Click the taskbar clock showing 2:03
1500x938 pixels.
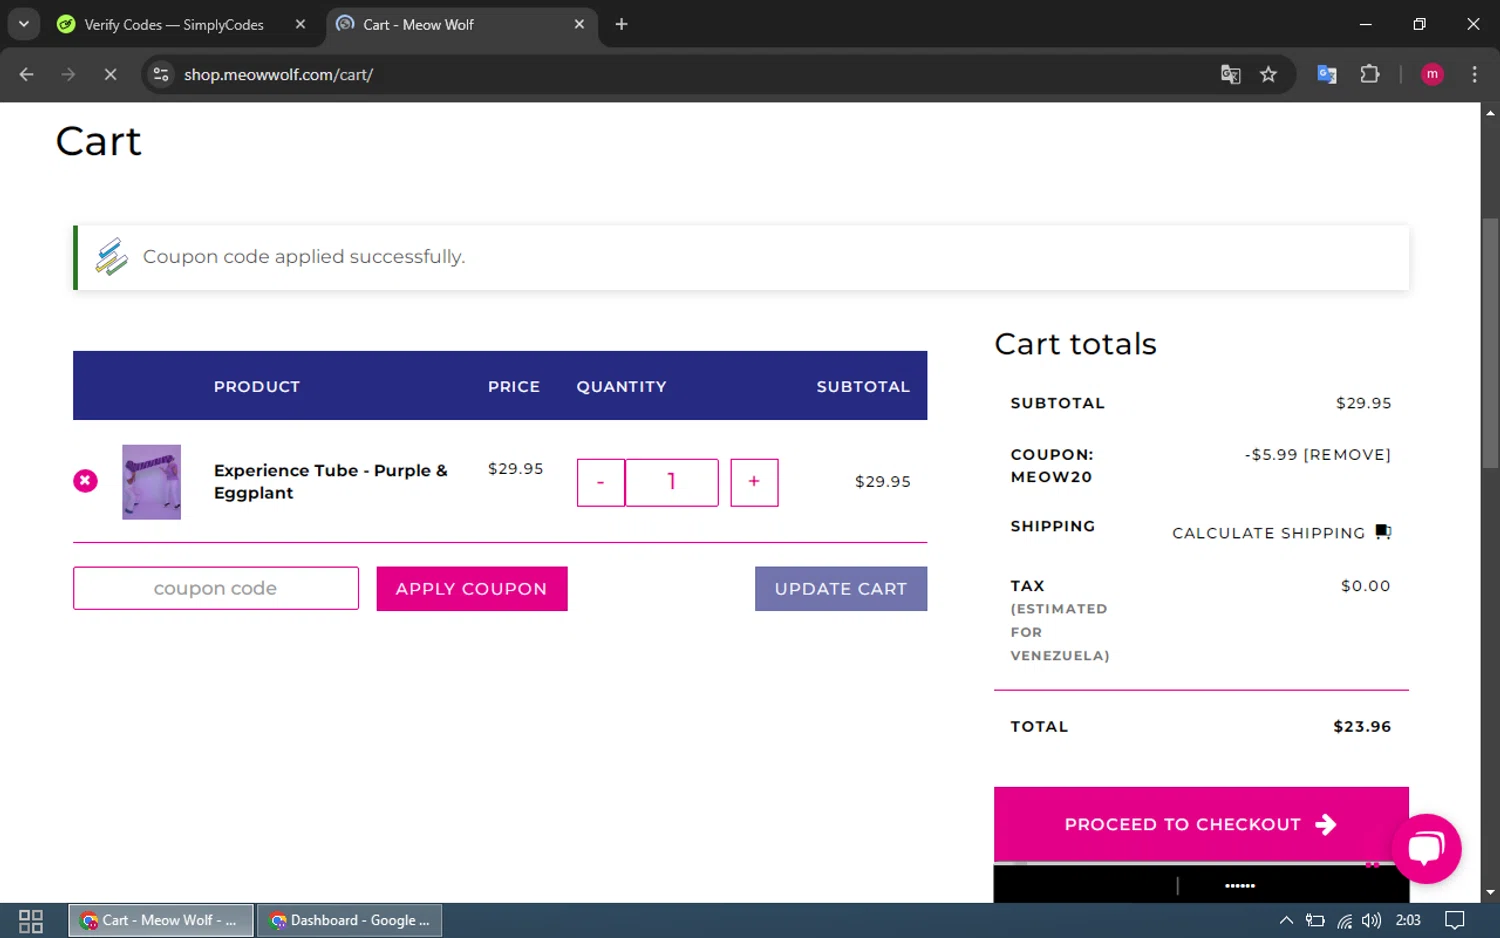point(1408,920)
